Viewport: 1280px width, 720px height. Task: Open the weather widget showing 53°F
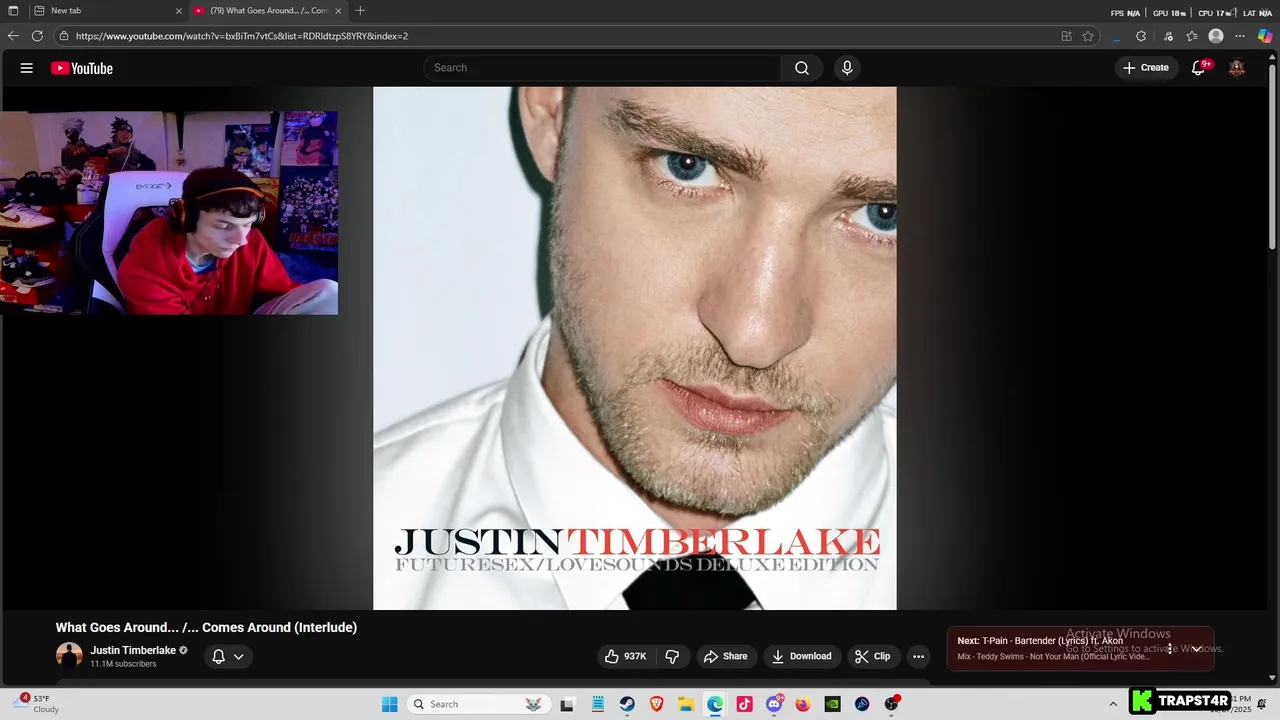35,704
